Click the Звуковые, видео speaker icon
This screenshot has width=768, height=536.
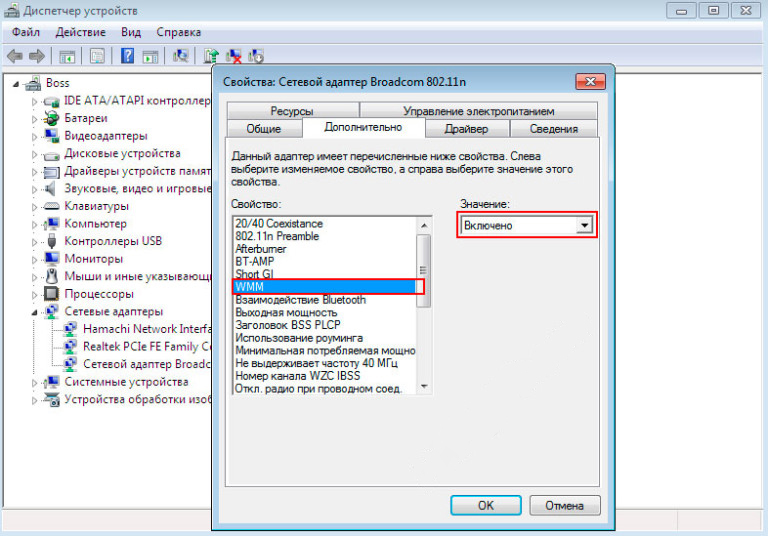(x=50, y=189)
